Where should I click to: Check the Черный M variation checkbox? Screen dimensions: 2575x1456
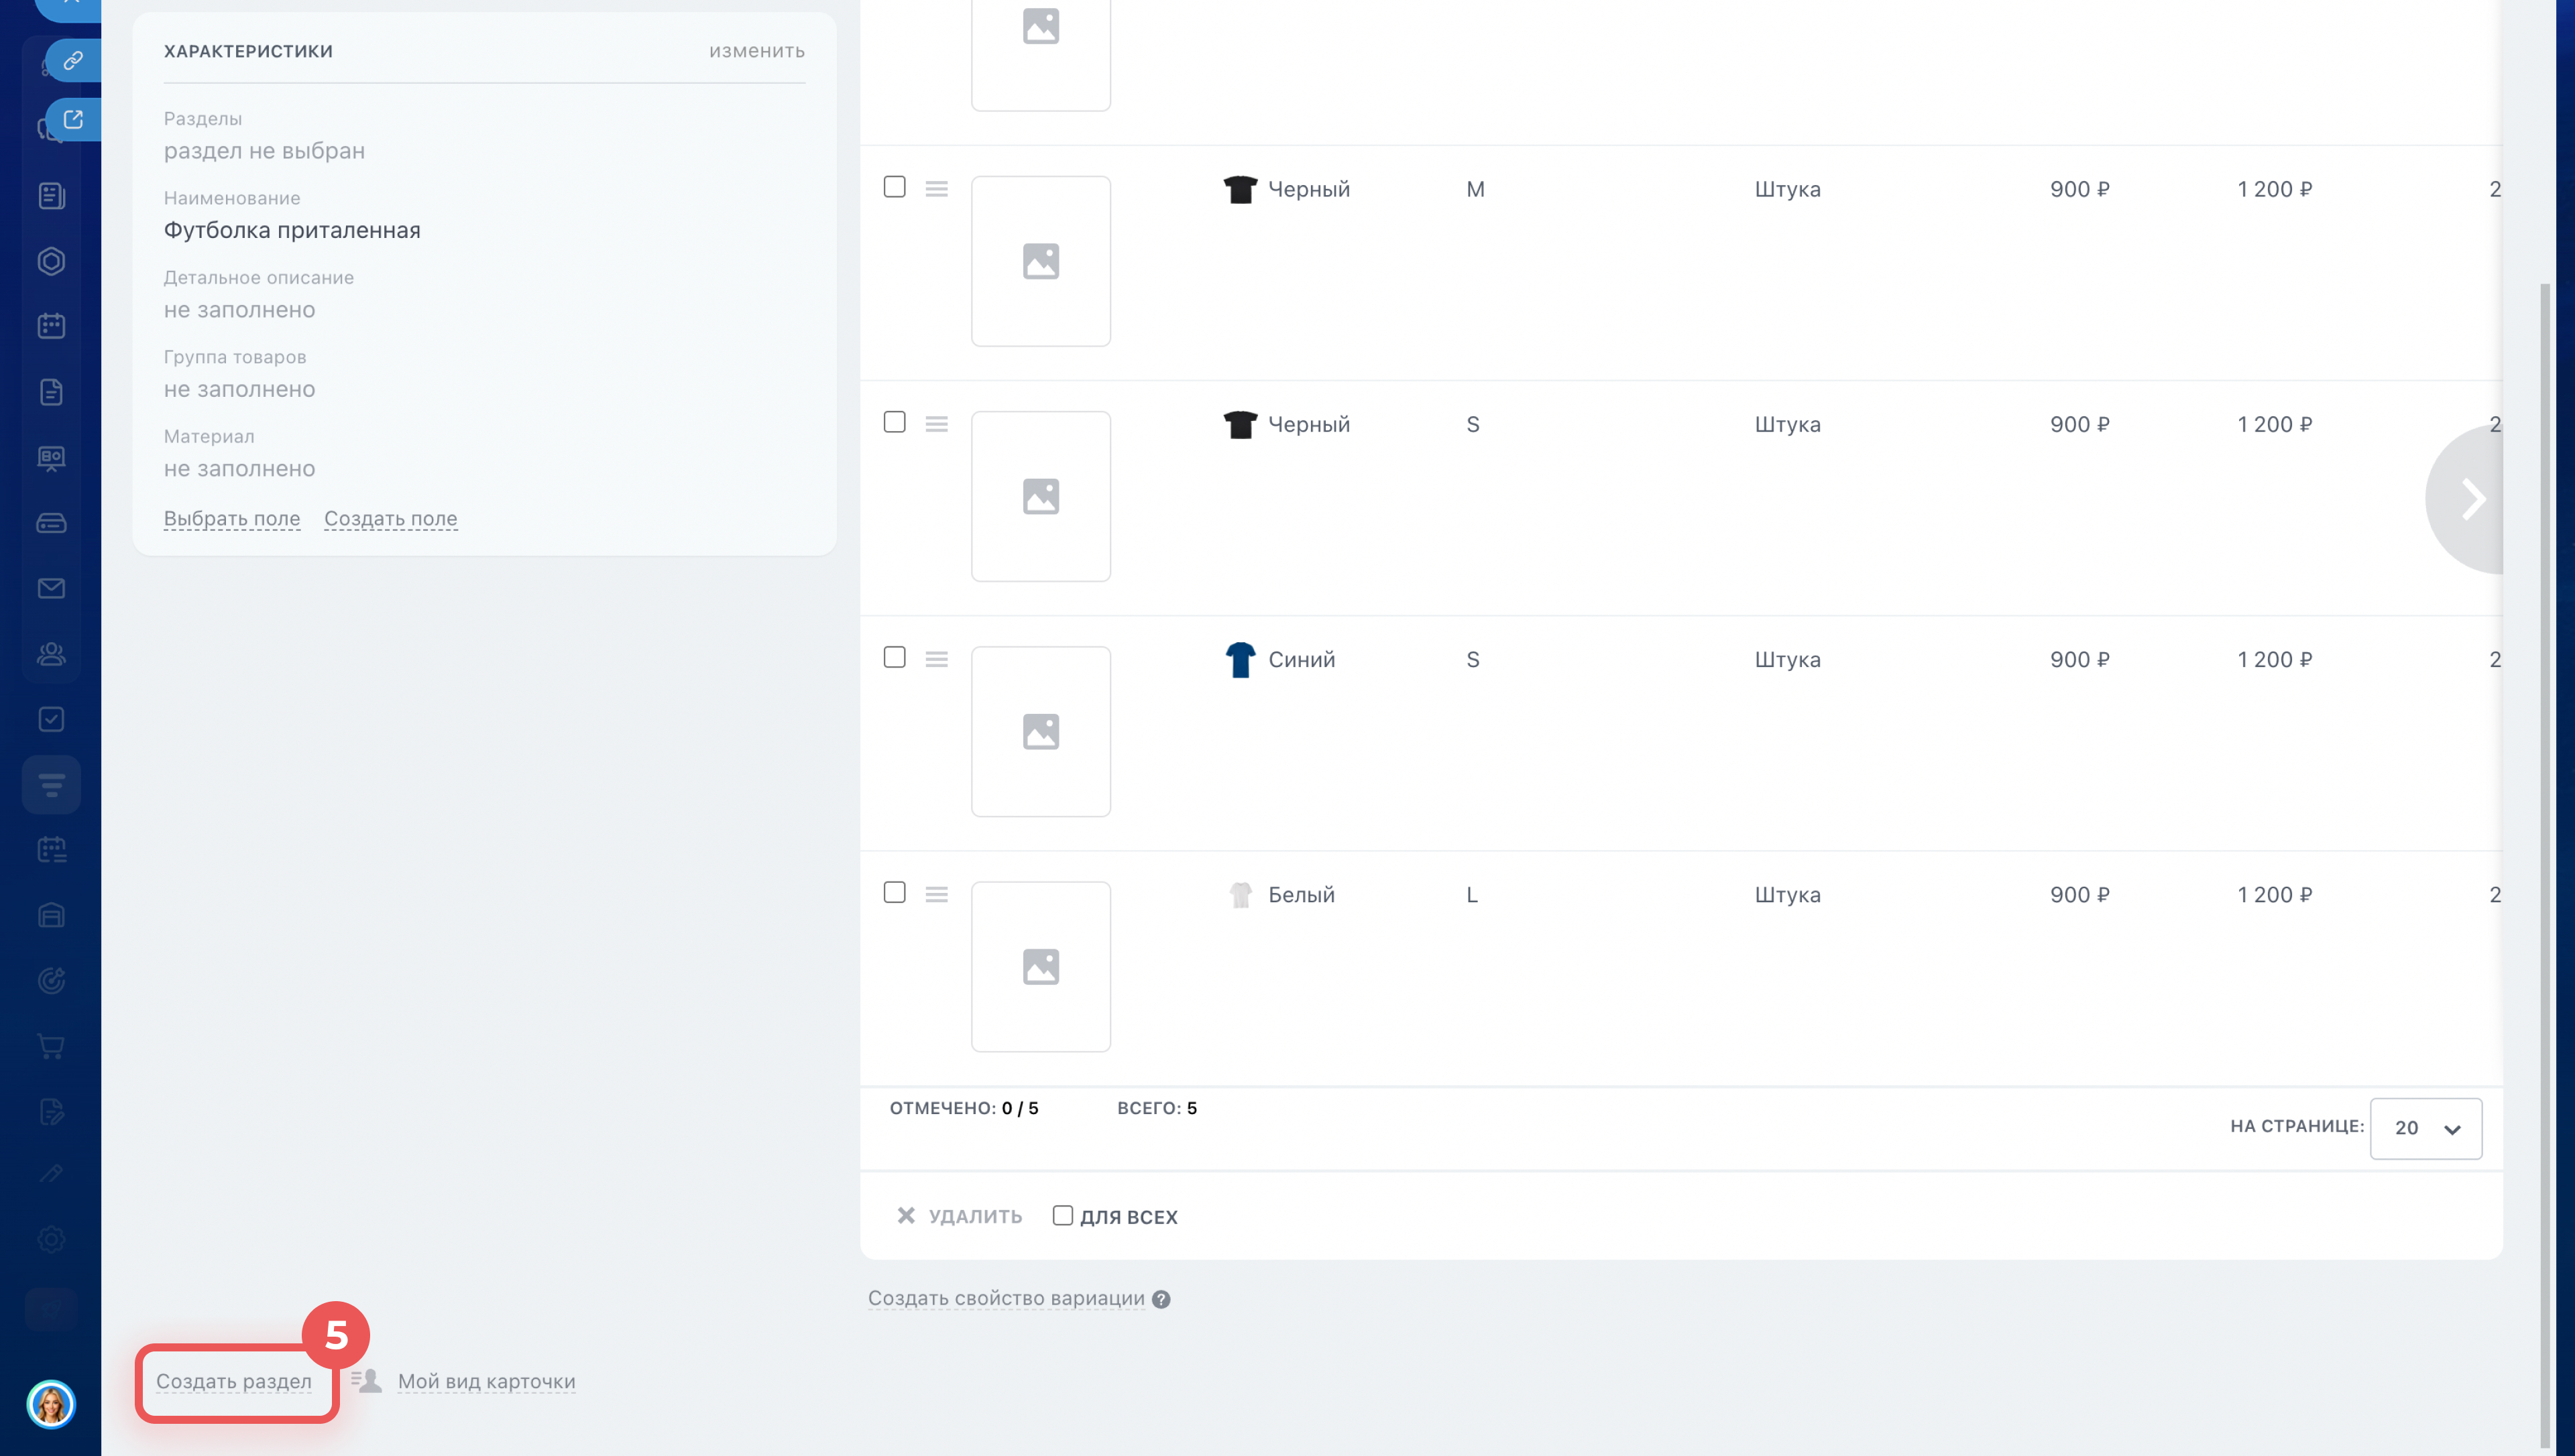coord(894,187)
